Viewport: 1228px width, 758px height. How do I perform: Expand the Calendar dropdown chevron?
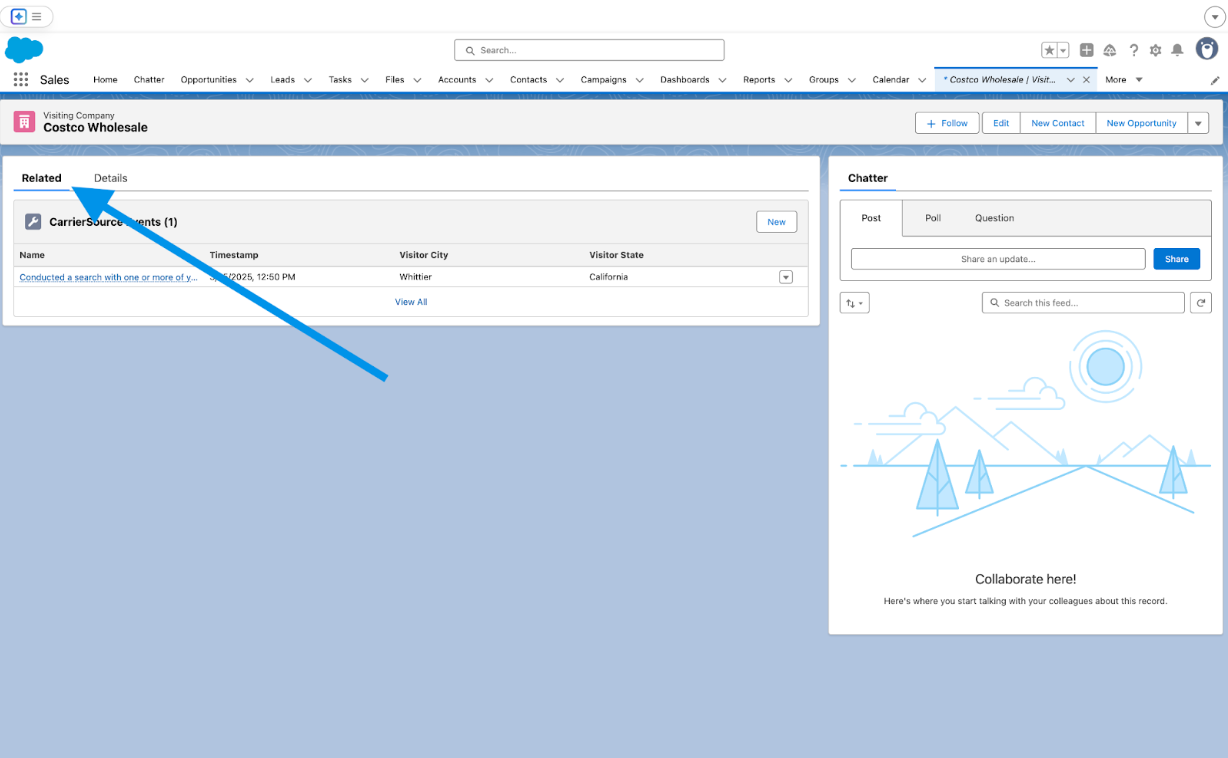[922, 80]
